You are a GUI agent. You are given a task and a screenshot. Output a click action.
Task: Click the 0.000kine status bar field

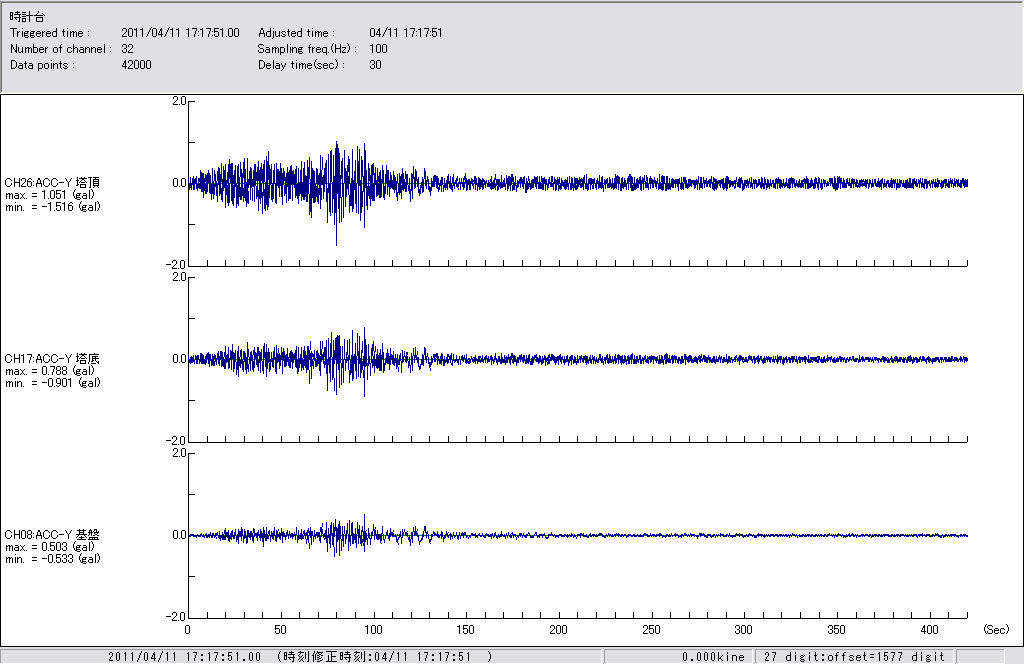pyautogui.click(x=713, y=657)
